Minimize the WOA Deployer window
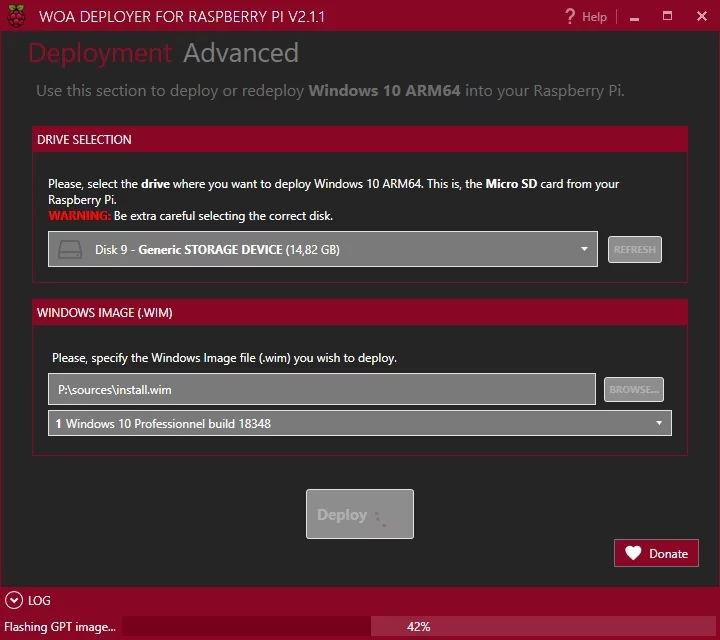 coord(635,17)
